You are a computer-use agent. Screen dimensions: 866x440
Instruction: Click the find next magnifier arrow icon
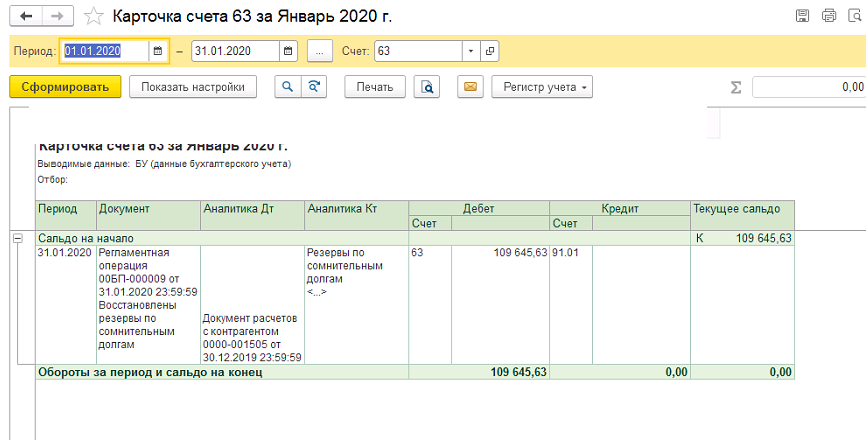click(314, 87)
